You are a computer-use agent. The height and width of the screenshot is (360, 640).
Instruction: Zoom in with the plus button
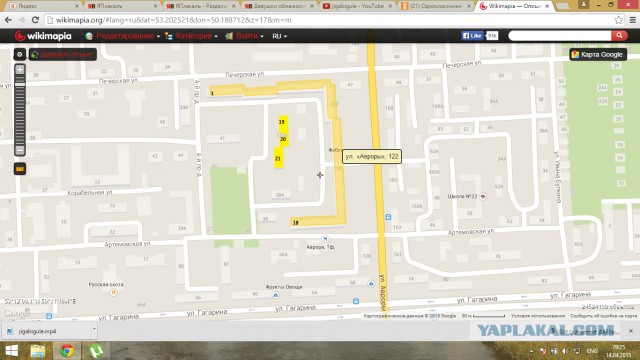20,70
